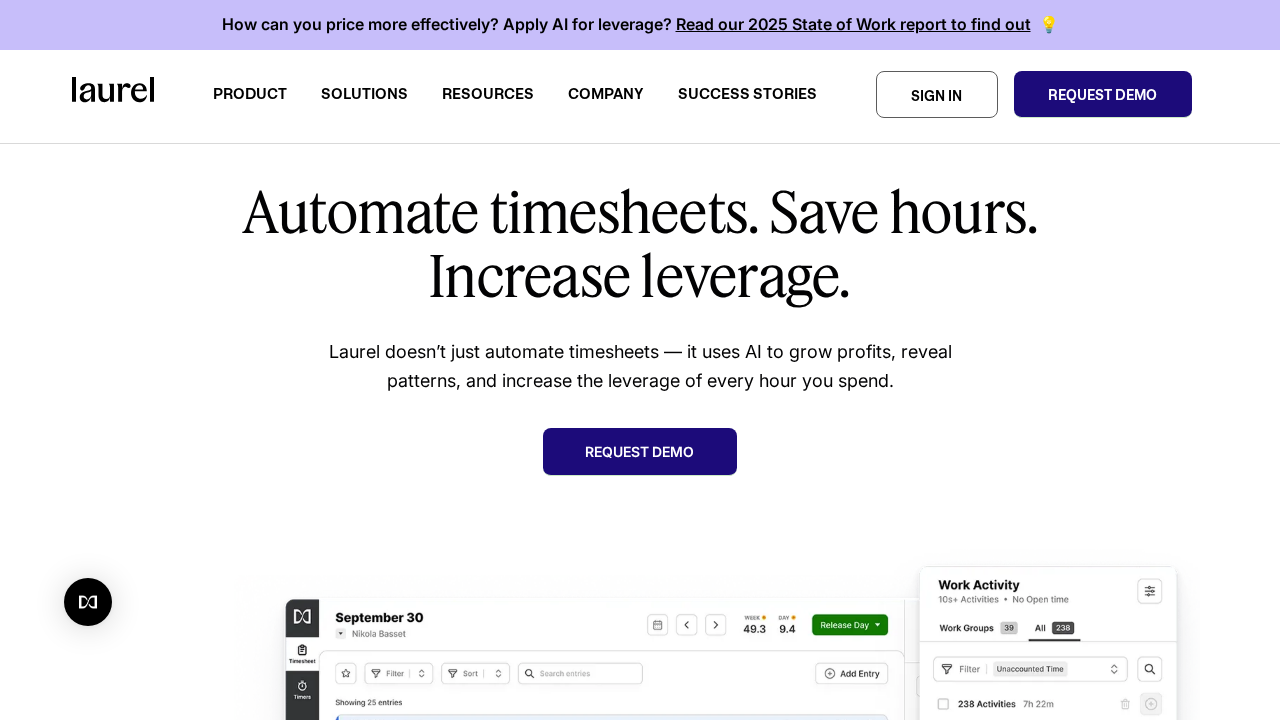Open the Laurel chat widget bubble
Image resolution: width=1280 pixels, height=720 pixels.
tap(88, 602)
